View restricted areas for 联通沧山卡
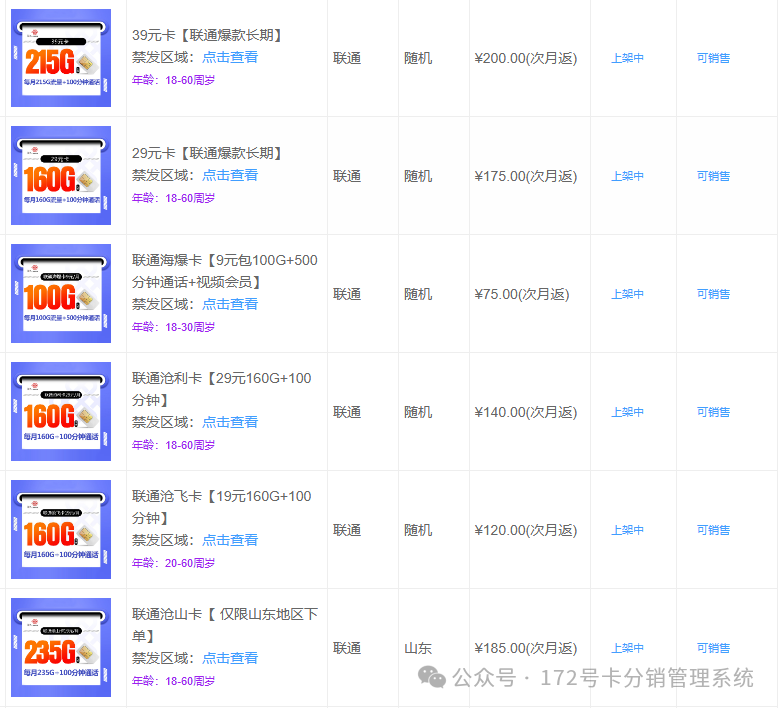The image size is (778, 708). tap(230, 658)
